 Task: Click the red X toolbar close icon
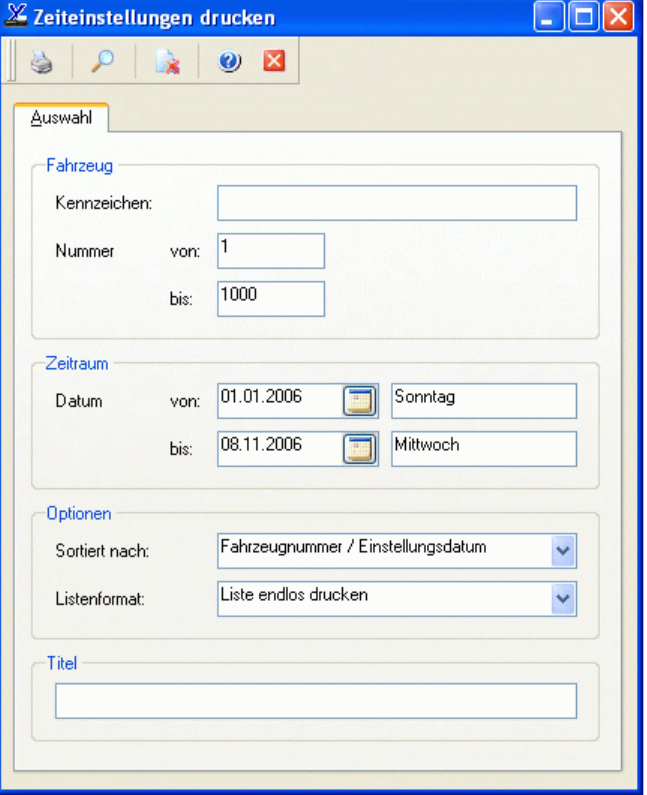[x=273, y=62]
